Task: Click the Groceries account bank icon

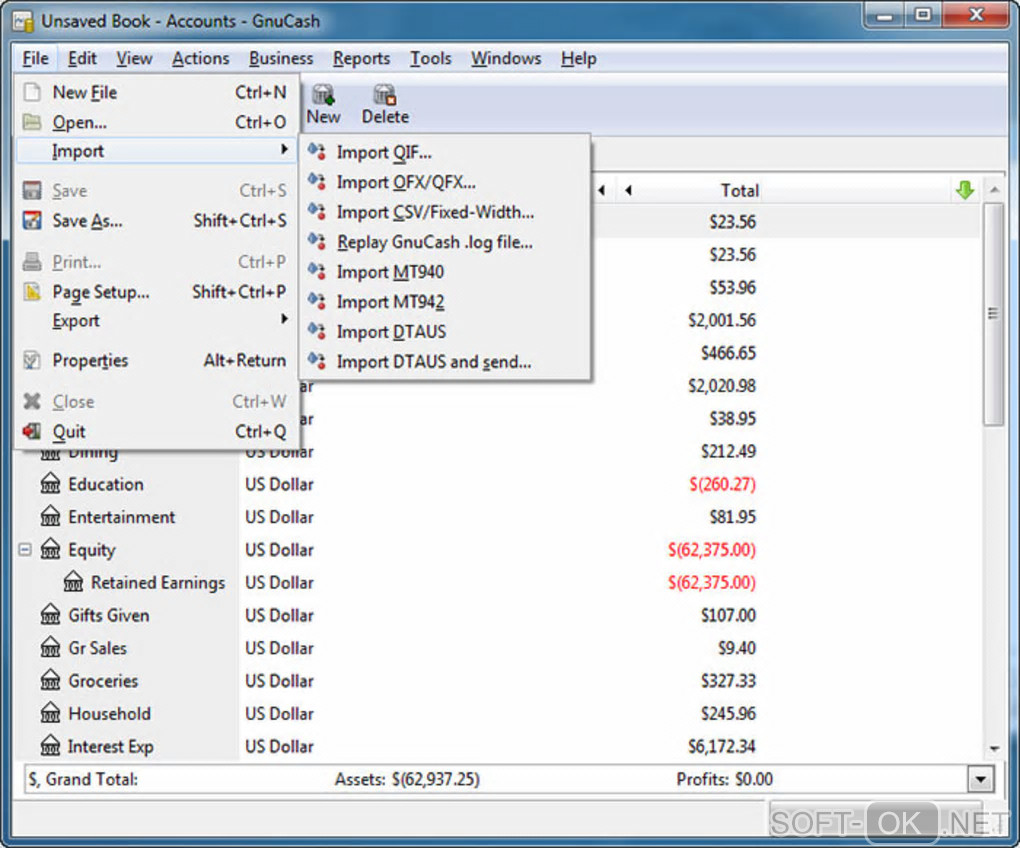Action: pos(50,680)
